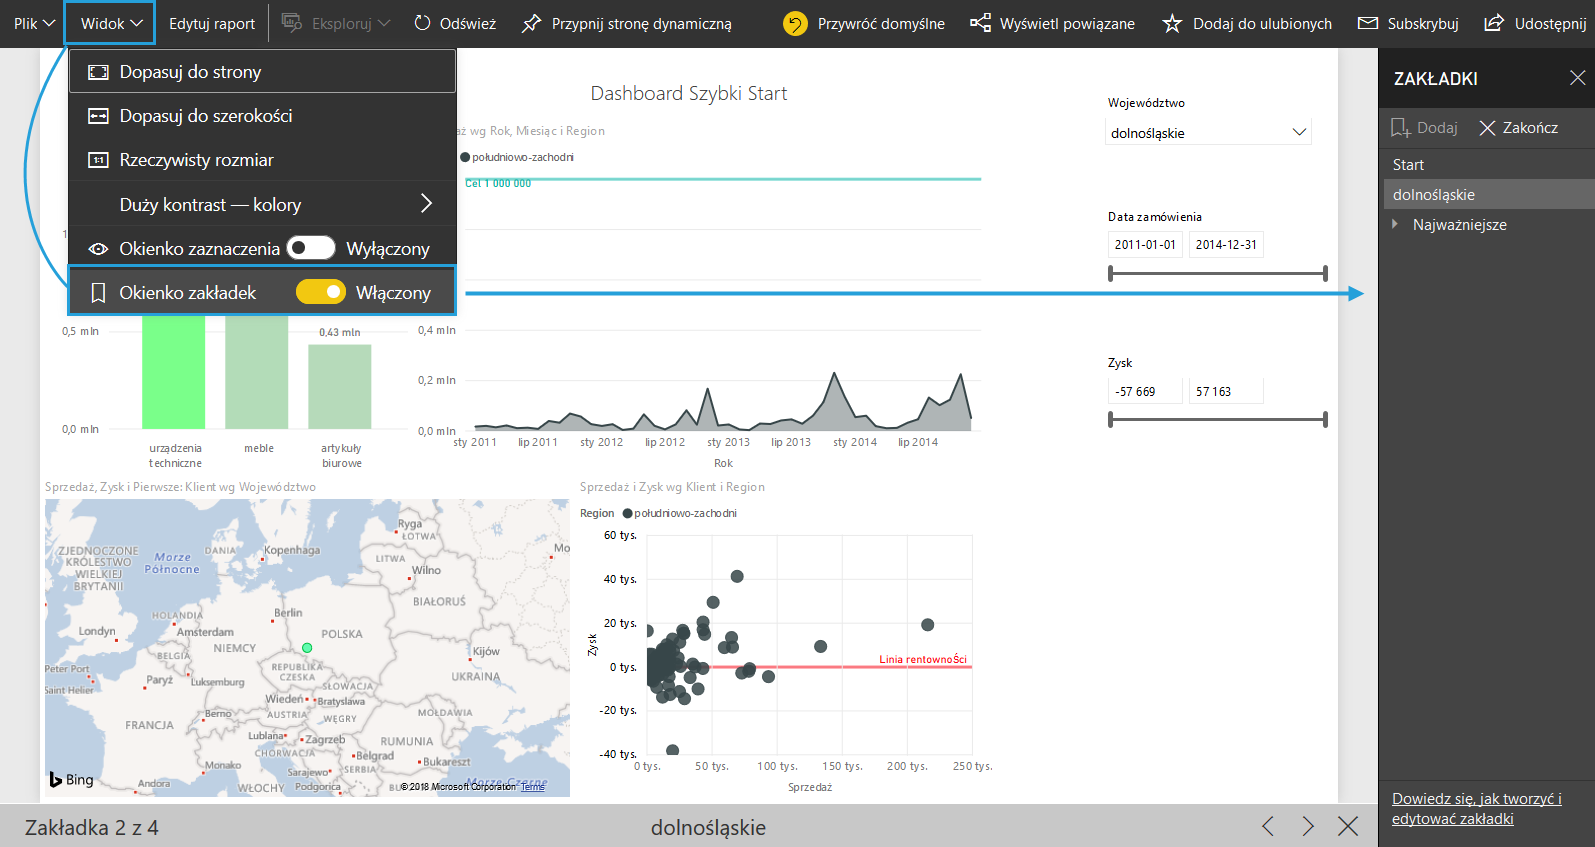This screenshot has height=847, width=1595.
Task: Go to next bookmark with right arrow
Action: pos(1308,826)
